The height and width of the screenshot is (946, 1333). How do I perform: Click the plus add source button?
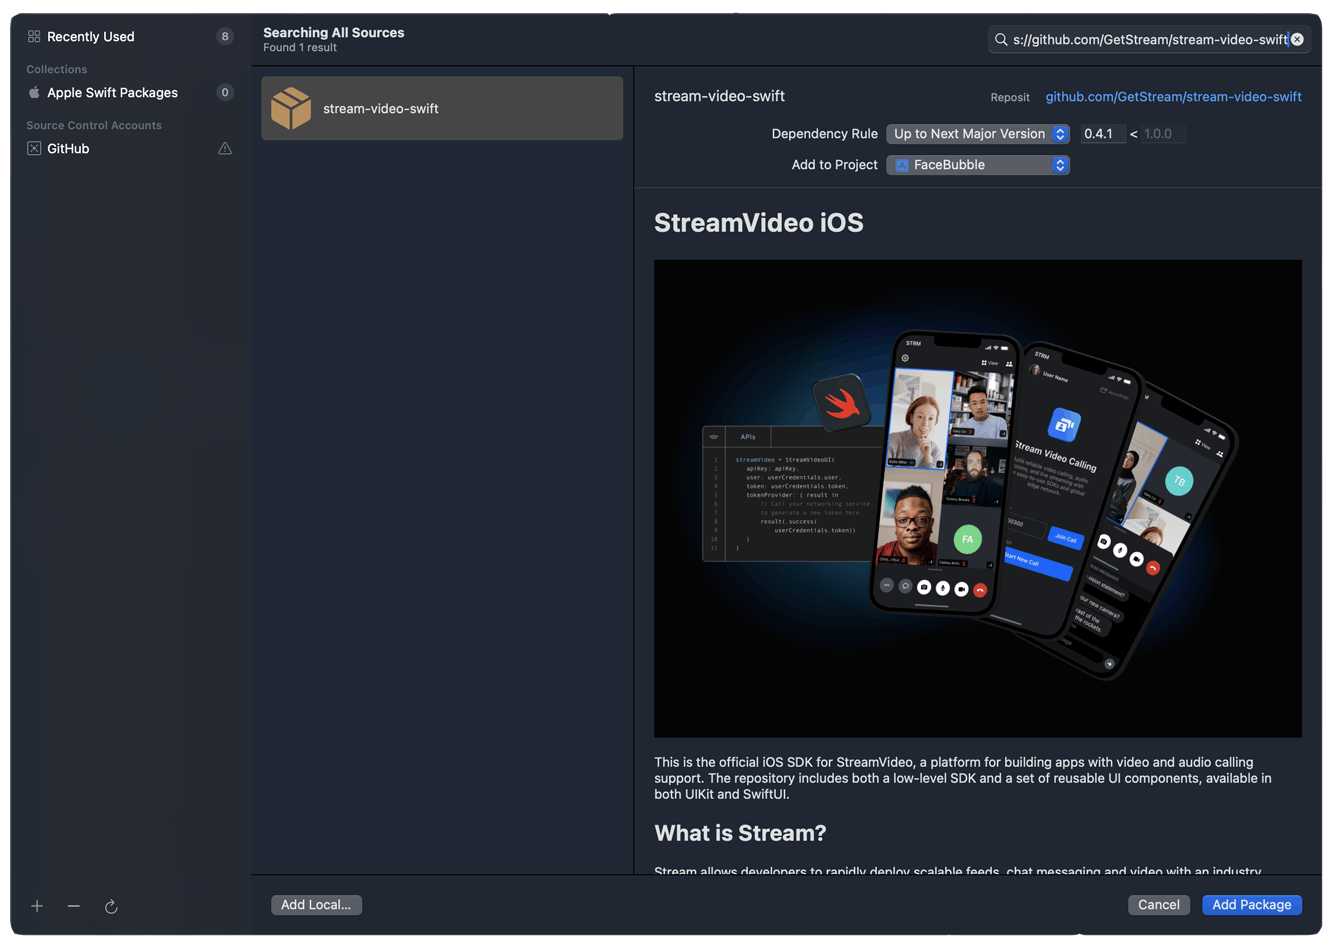(37, 906)
